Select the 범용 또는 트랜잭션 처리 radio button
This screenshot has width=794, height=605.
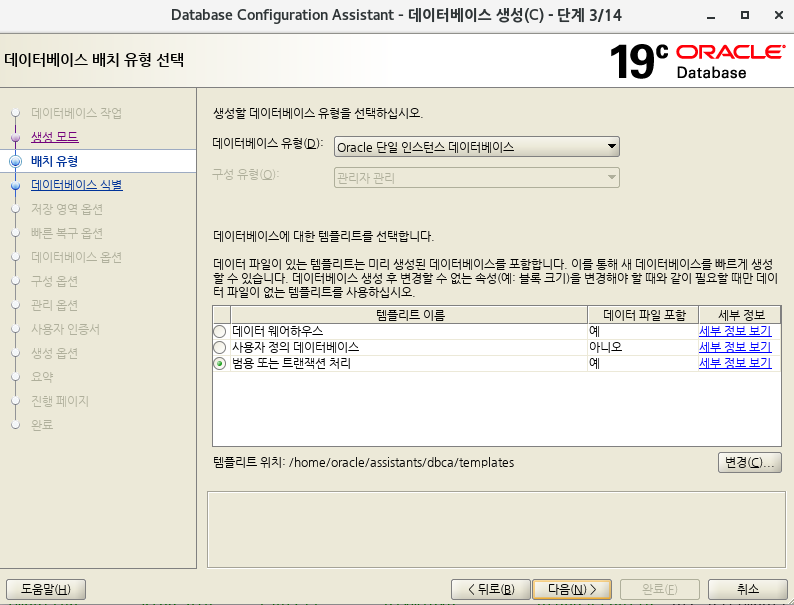coord(219,364)
